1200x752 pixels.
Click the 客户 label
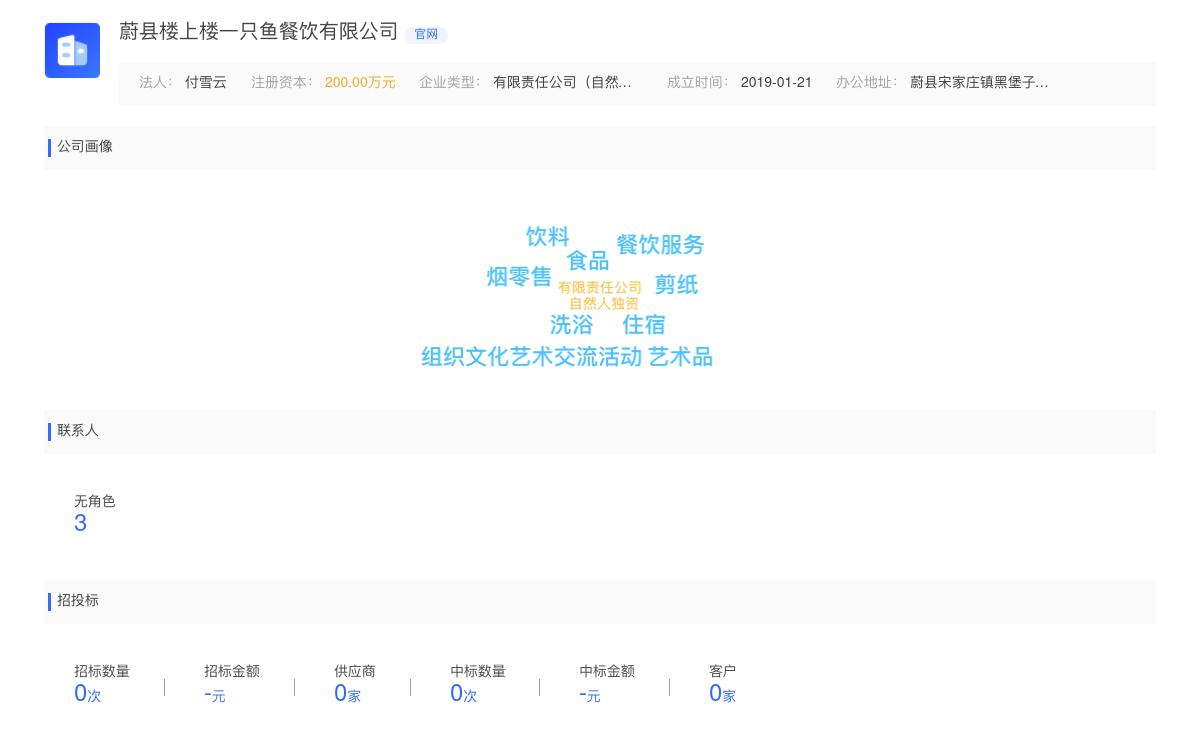click(723, 672)
